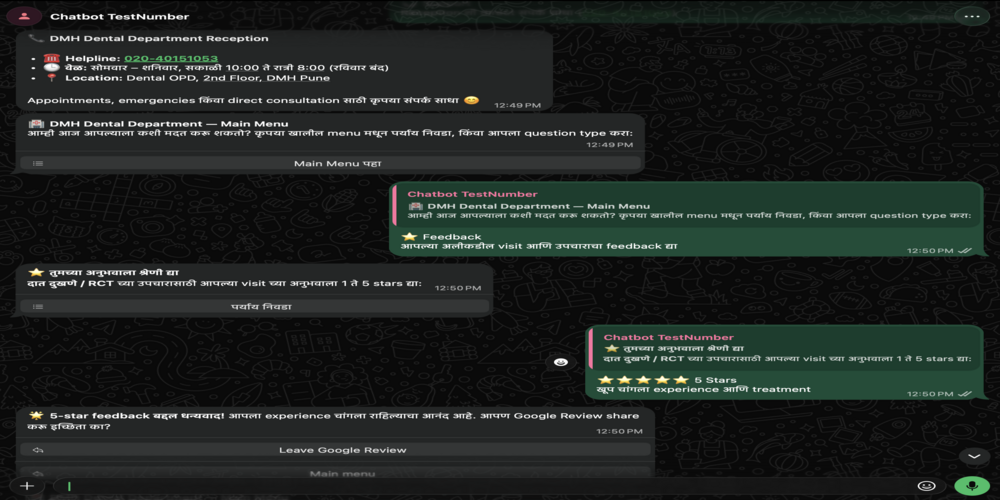Open the attachment plus icon
The width and height of the screenshot is (1000, 500).
coord(27,486)
